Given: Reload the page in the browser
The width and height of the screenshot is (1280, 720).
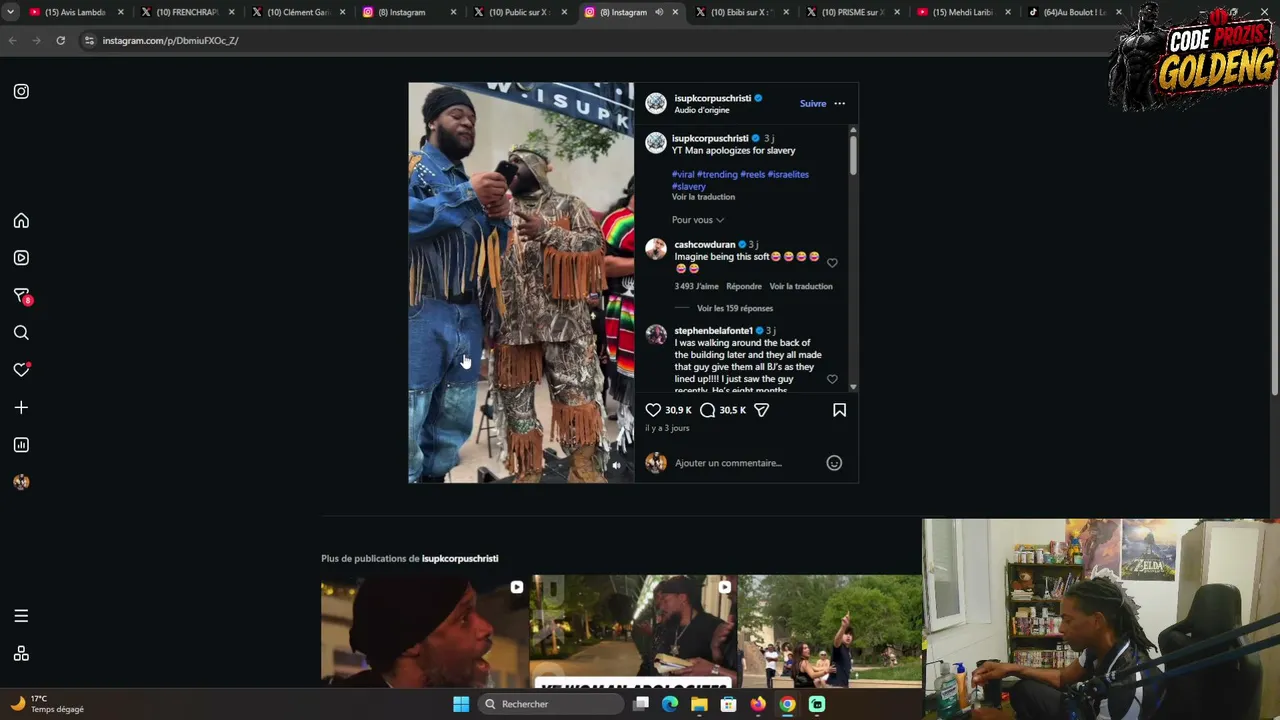Looking at the screenshot, I should pyautogui.click(x=60, y=40).
